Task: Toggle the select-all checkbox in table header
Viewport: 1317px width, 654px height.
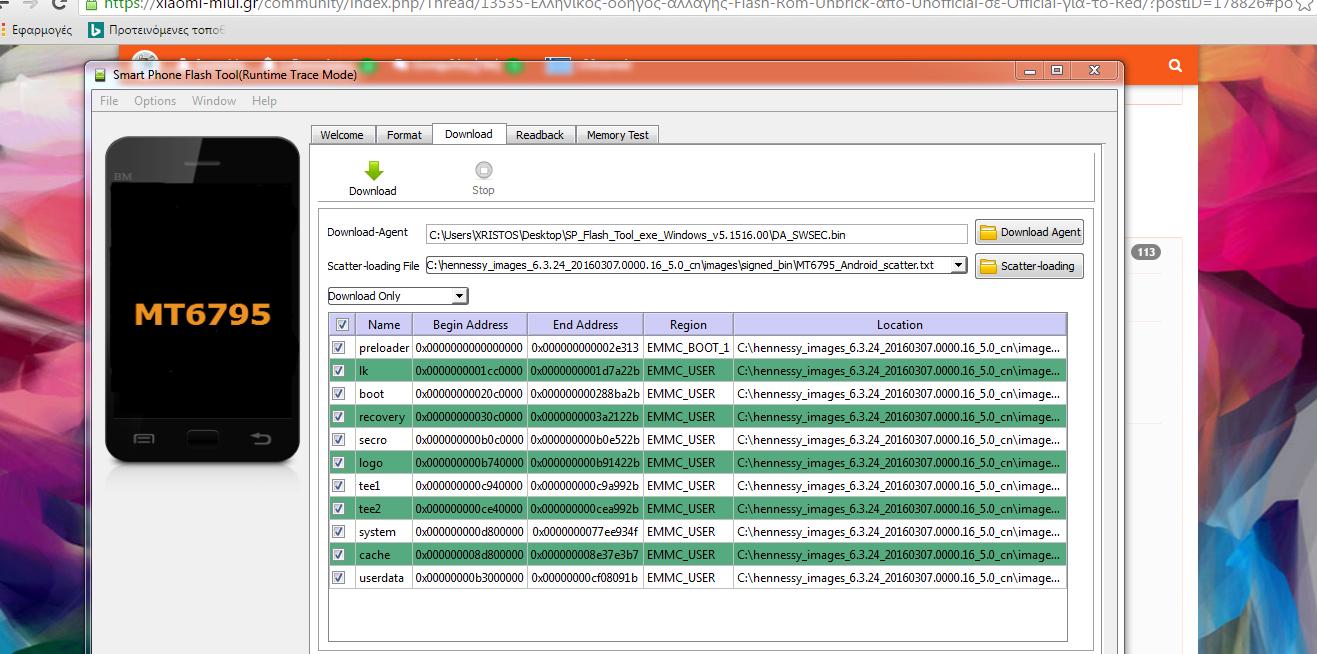Action: tap(343, 325)
